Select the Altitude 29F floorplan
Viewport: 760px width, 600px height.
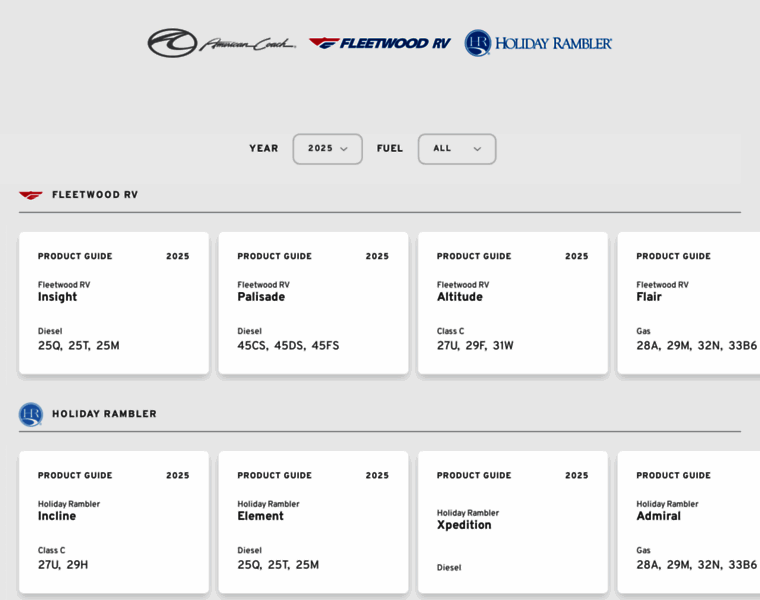point(476,346)
